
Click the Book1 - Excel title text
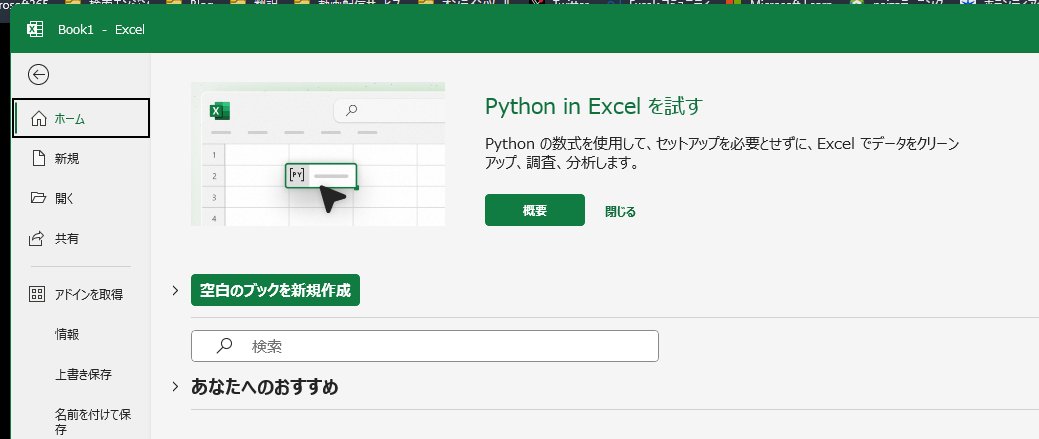coord(101,30)
